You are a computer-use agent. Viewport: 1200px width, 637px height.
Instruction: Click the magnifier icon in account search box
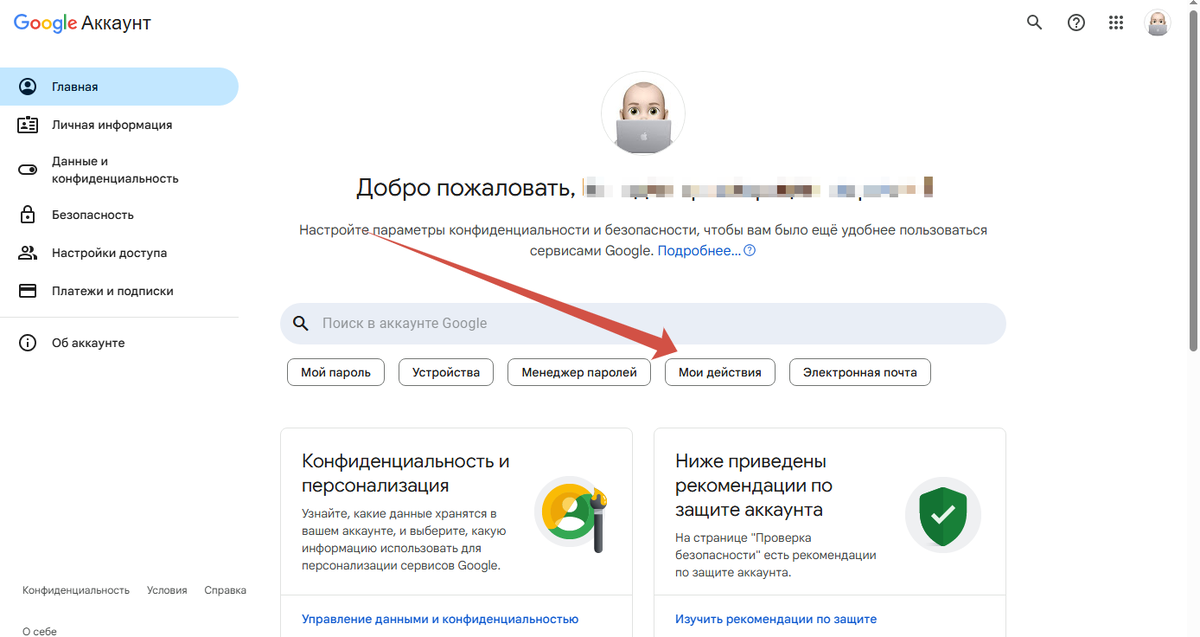pyautogui.click(x=300, y=324)
